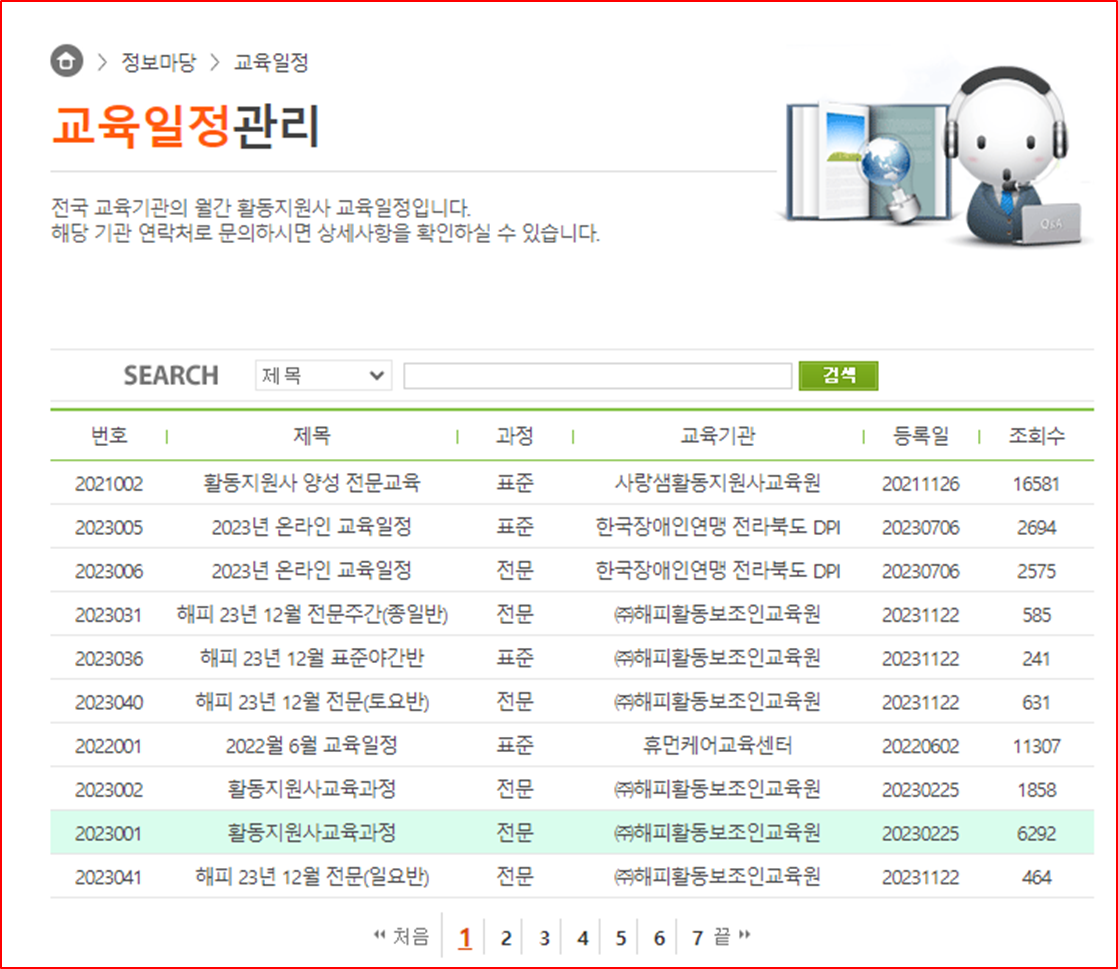Click the headset mascot illustration
The width and height of the screenshot is (1118, 969).
[x=1011, y=155]
